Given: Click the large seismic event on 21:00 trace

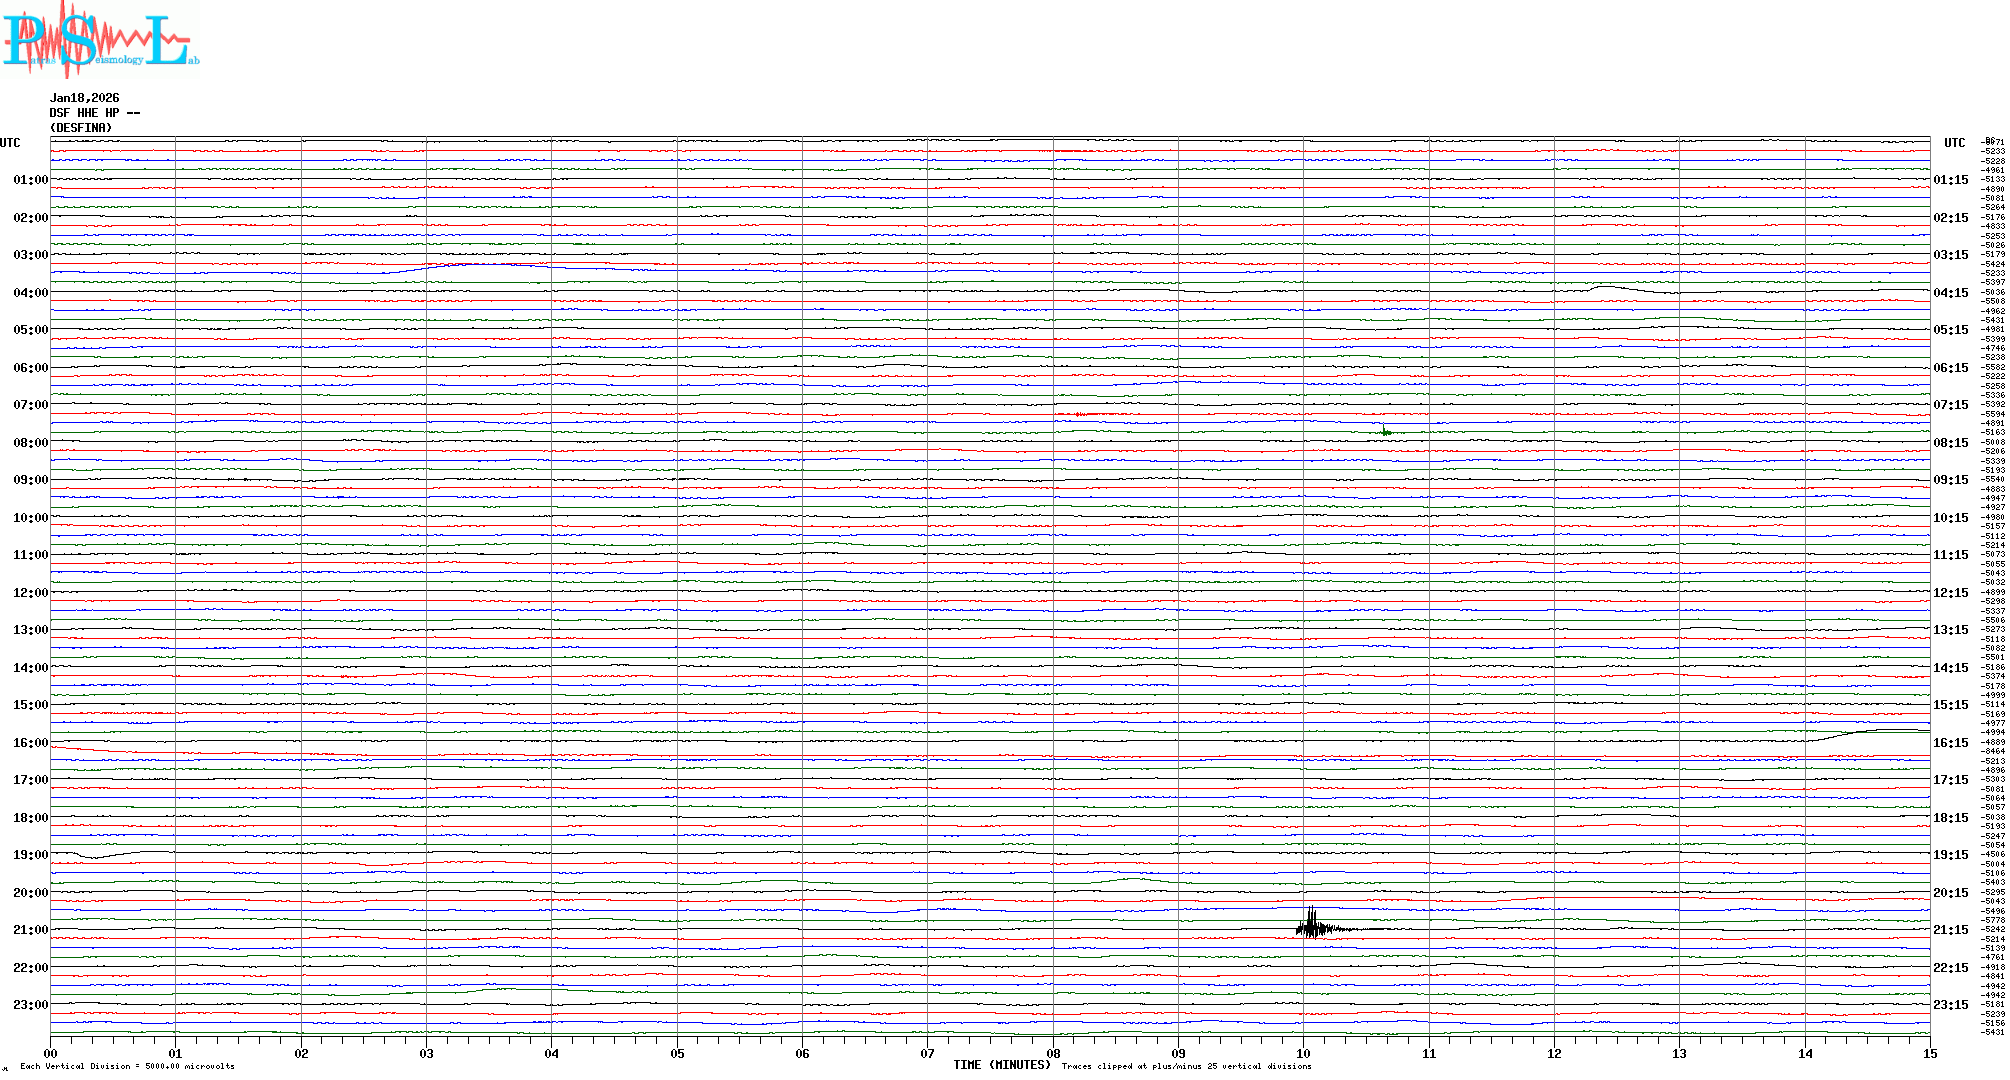Looking at the screenshot, I should [x=1312, y=927].
